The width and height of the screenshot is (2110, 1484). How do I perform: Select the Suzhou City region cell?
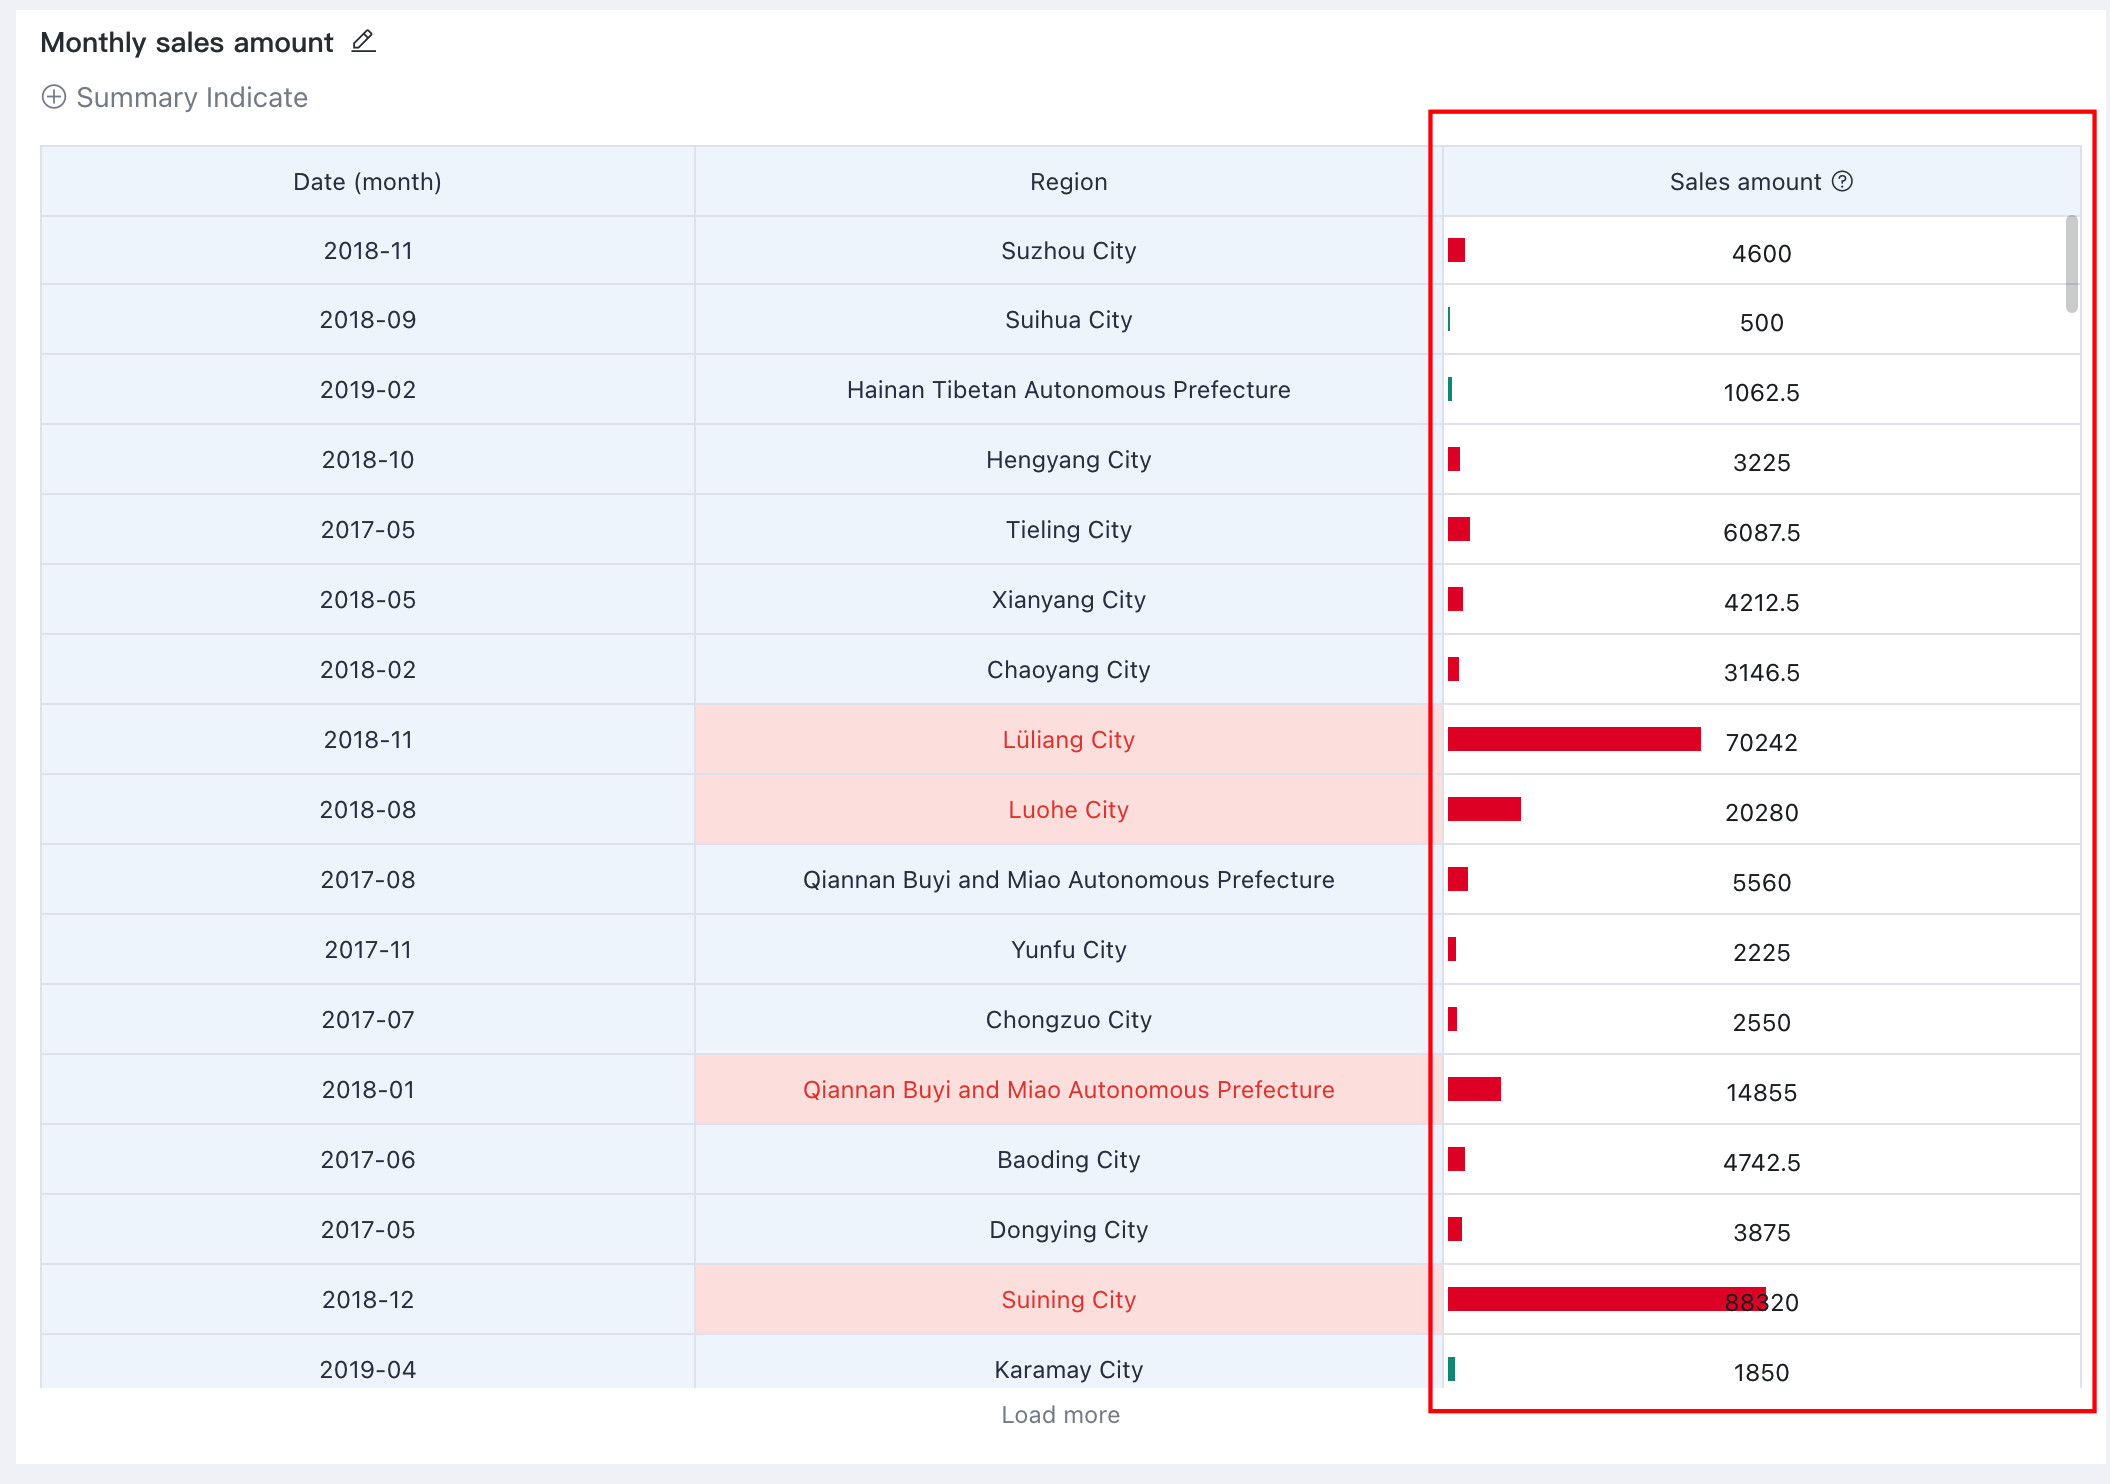[1068, 250]
